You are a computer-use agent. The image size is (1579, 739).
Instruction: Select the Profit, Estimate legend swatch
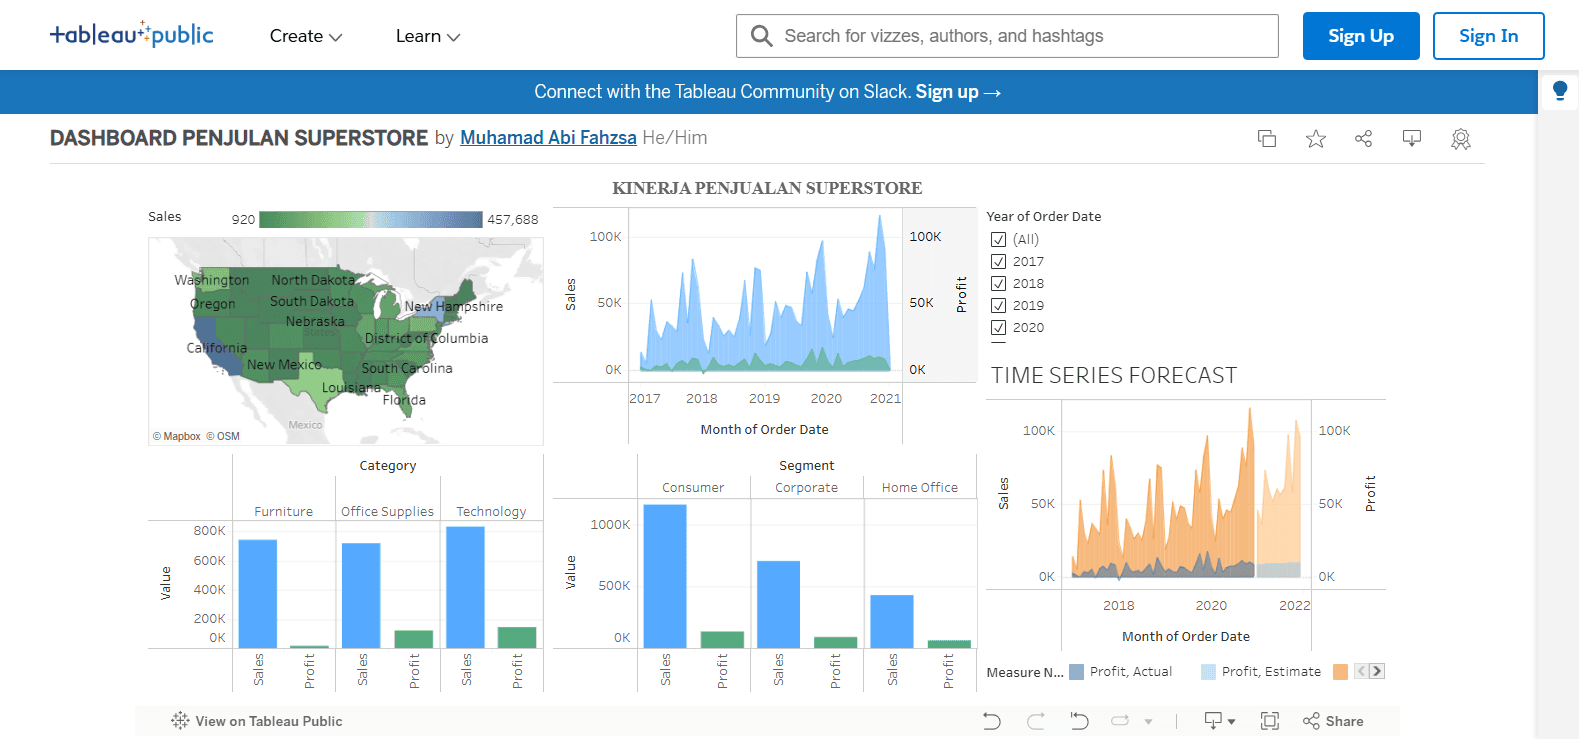click(1209, 672)
